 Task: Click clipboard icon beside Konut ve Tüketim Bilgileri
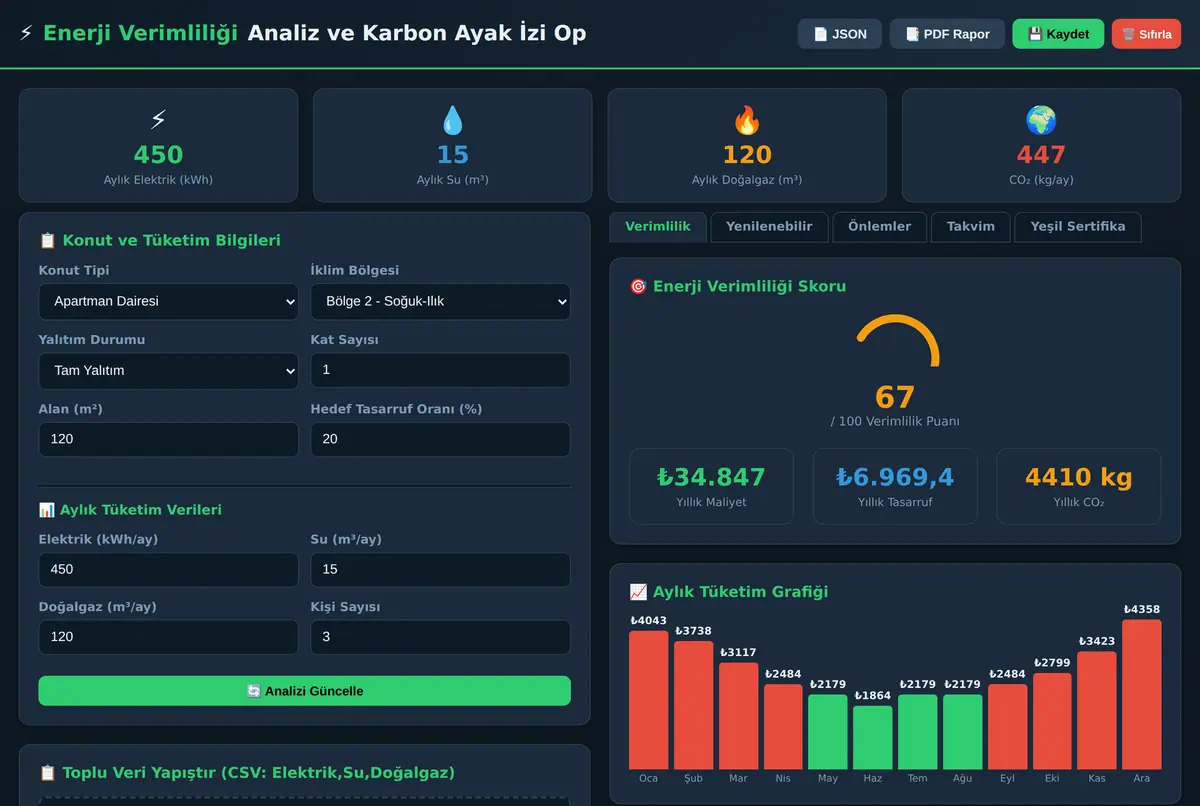[47, 240]
